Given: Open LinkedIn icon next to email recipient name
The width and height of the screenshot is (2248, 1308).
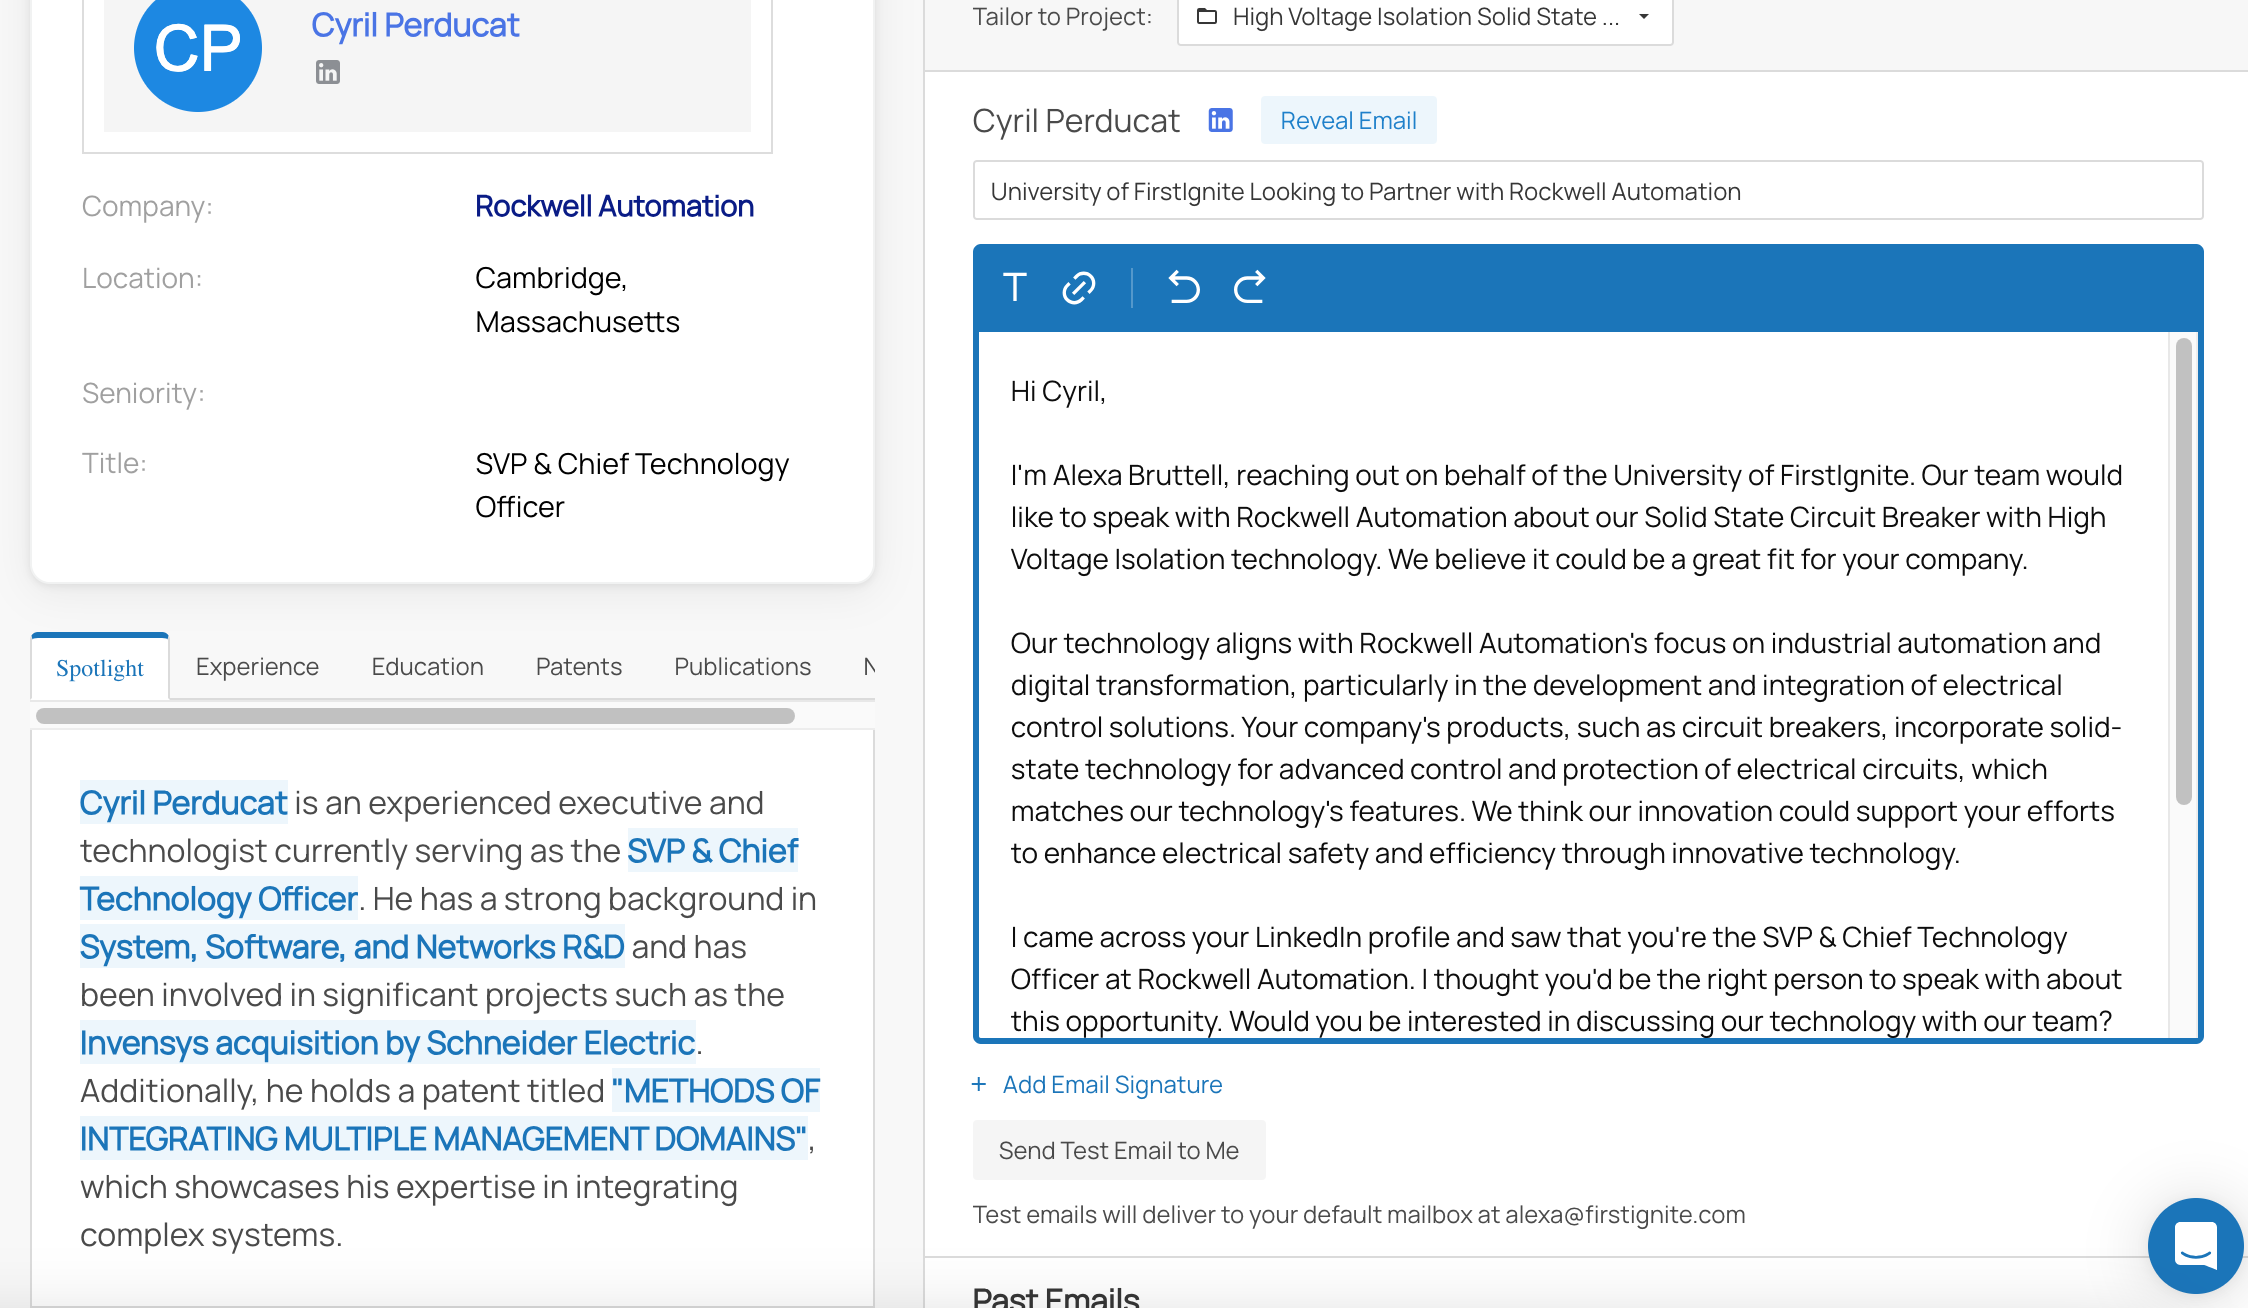Looking at the screenshot, I should point(1220,121).
